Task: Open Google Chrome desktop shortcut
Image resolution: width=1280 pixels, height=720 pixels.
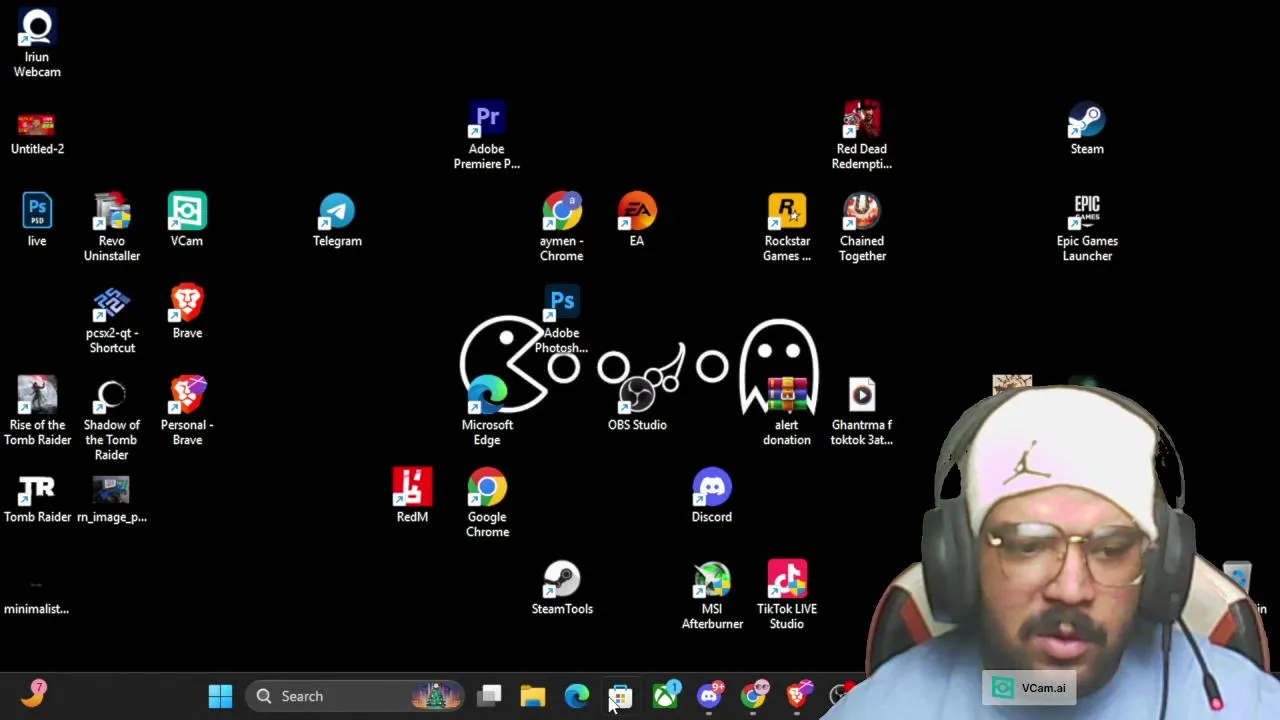Action: click(x=487, y=503)
